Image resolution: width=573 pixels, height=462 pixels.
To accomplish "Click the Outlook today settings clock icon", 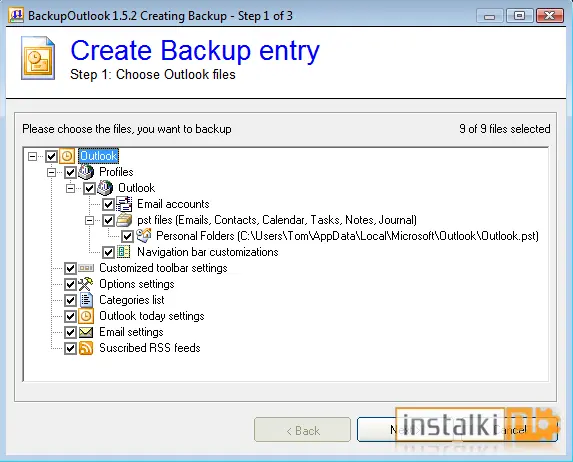I will pyautogui.click(x=86, y=316).
